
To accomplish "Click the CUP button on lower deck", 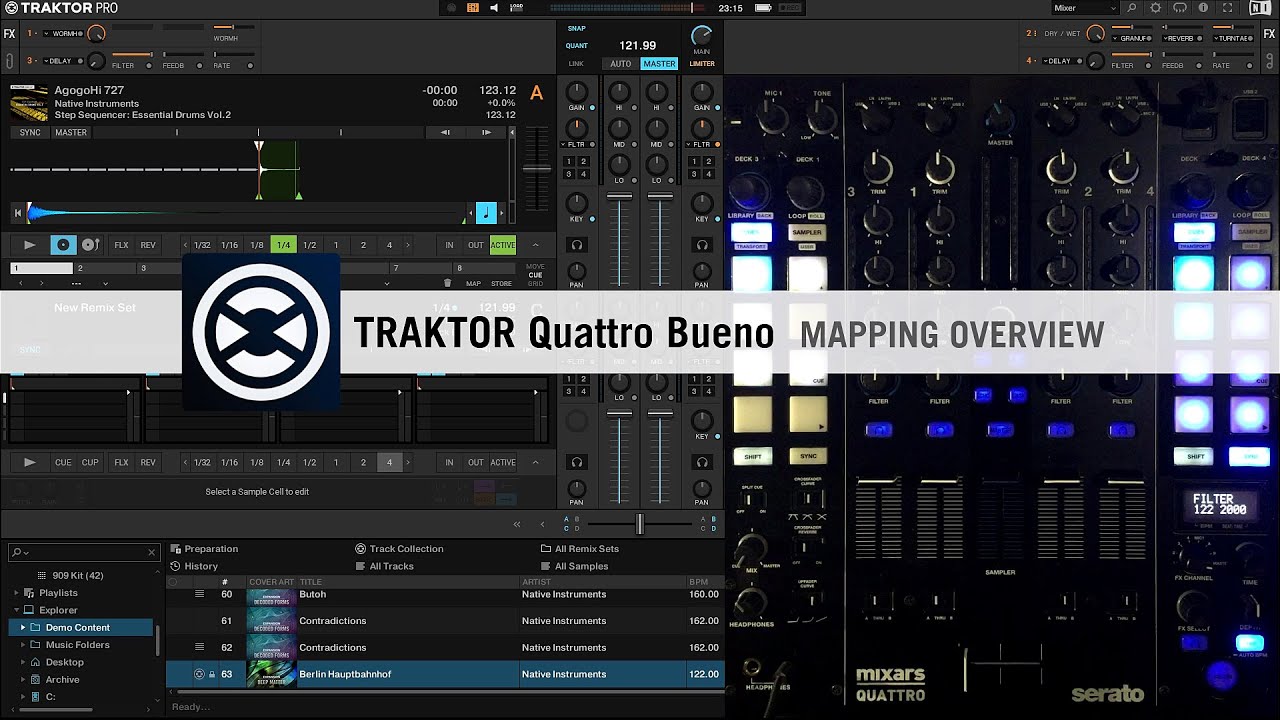I will (90, 462).
